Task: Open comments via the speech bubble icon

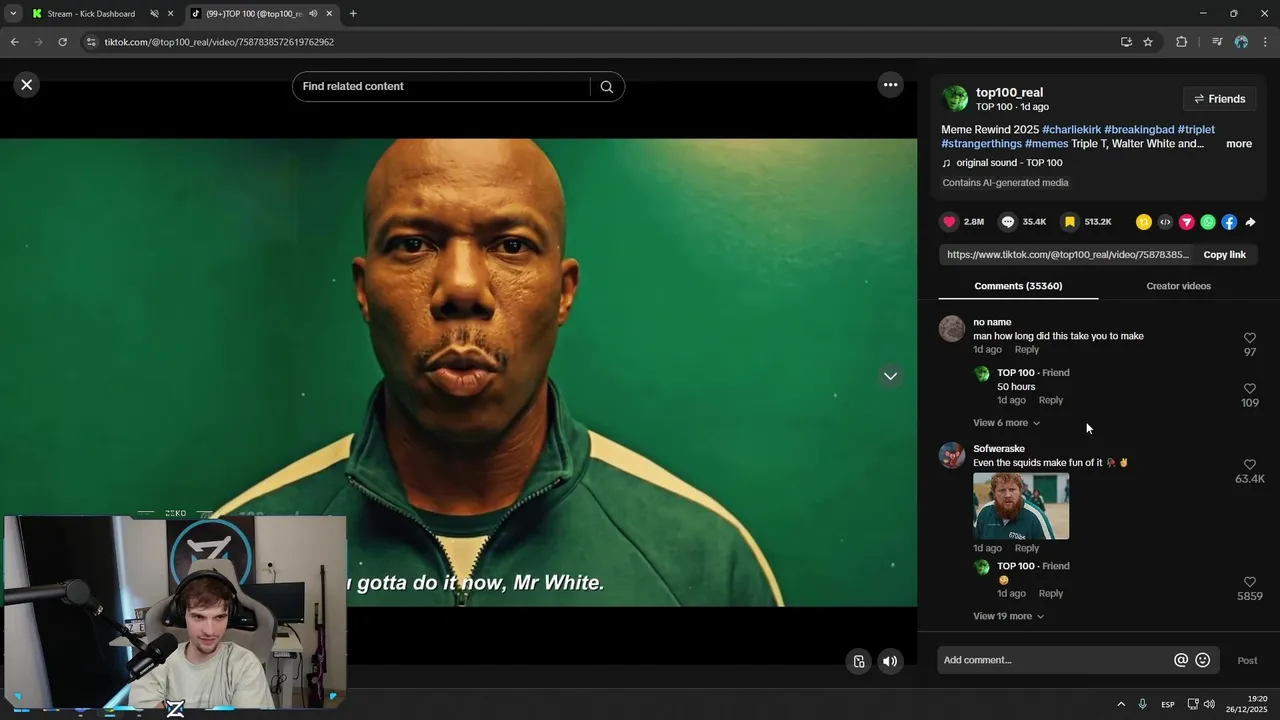Action: (x=1008, y=222)
